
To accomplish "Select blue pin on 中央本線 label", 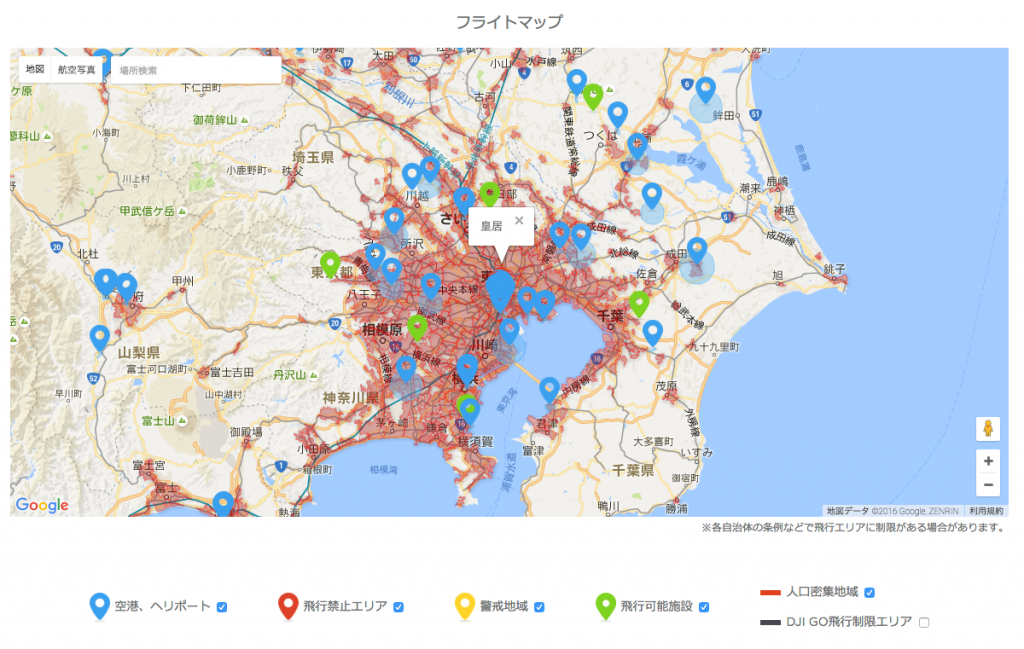I will tap(431, 285).
